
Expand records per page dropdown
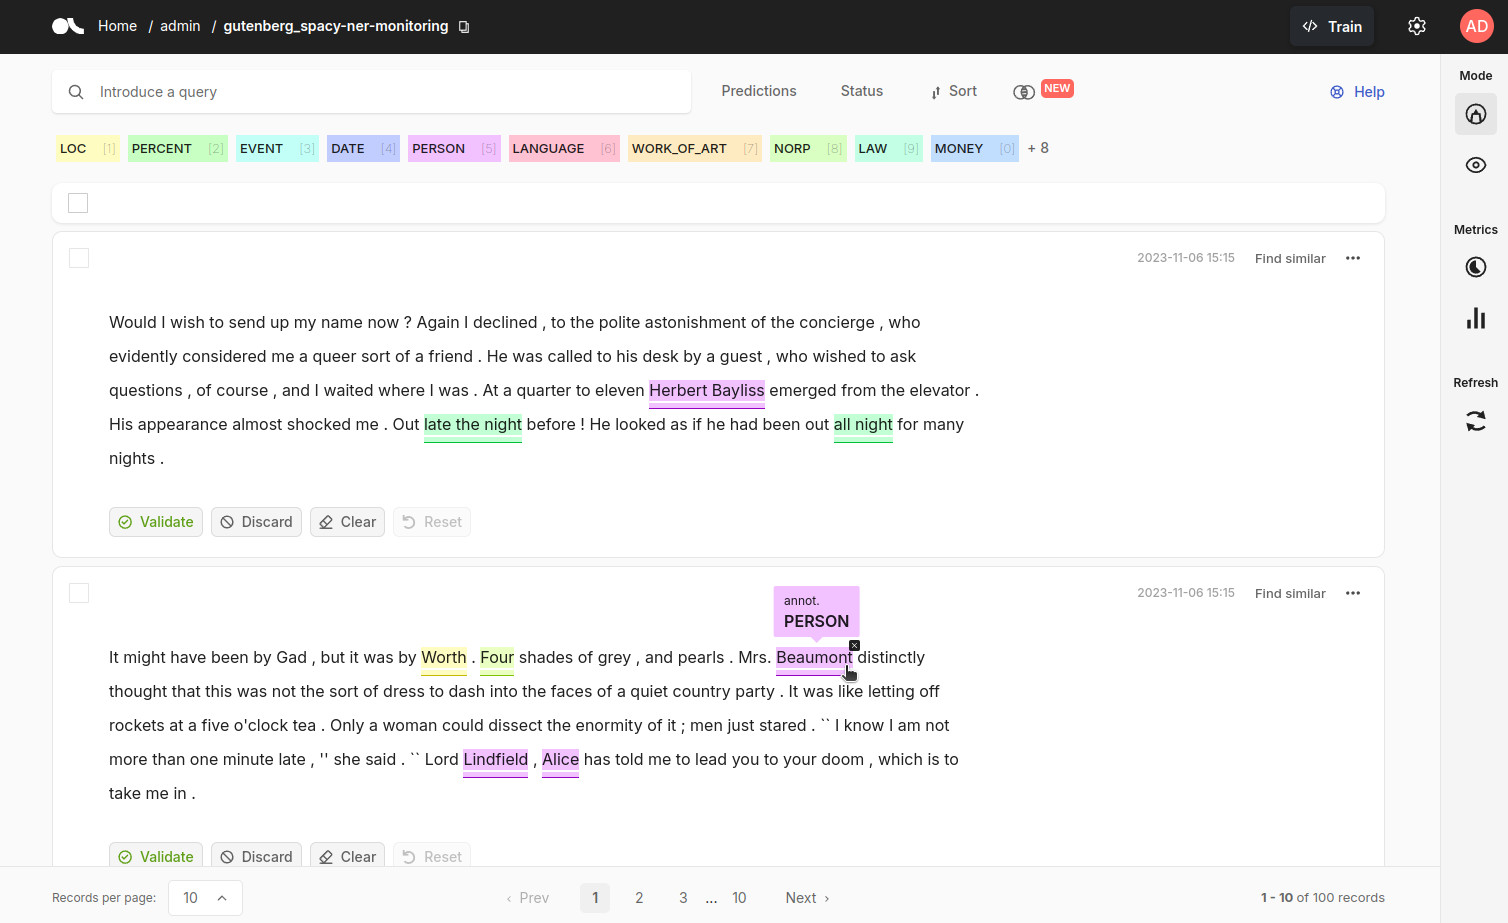point(205,898)
